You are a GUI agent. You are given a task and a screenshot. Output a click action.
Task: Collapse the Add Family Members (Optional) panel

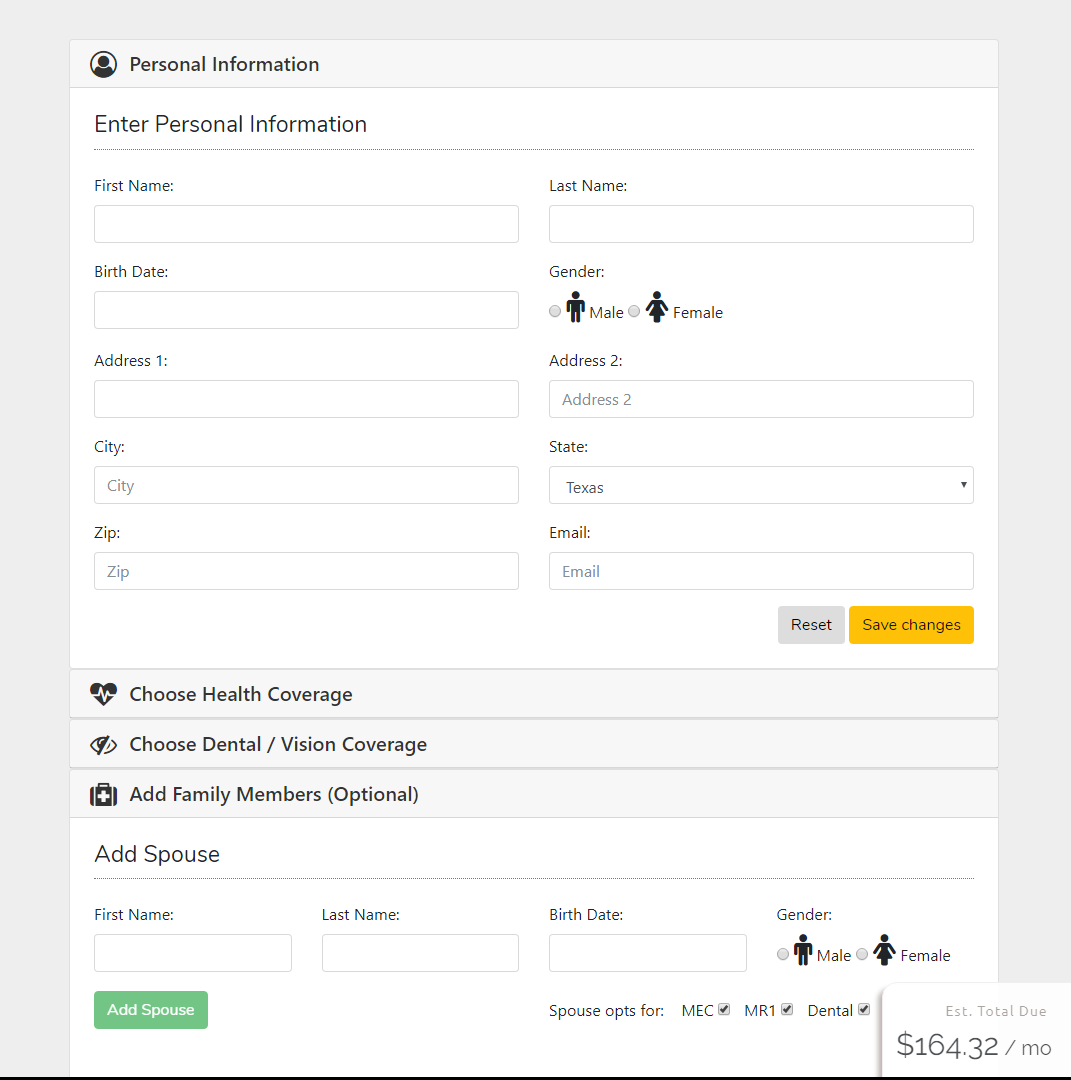(274, 795)
